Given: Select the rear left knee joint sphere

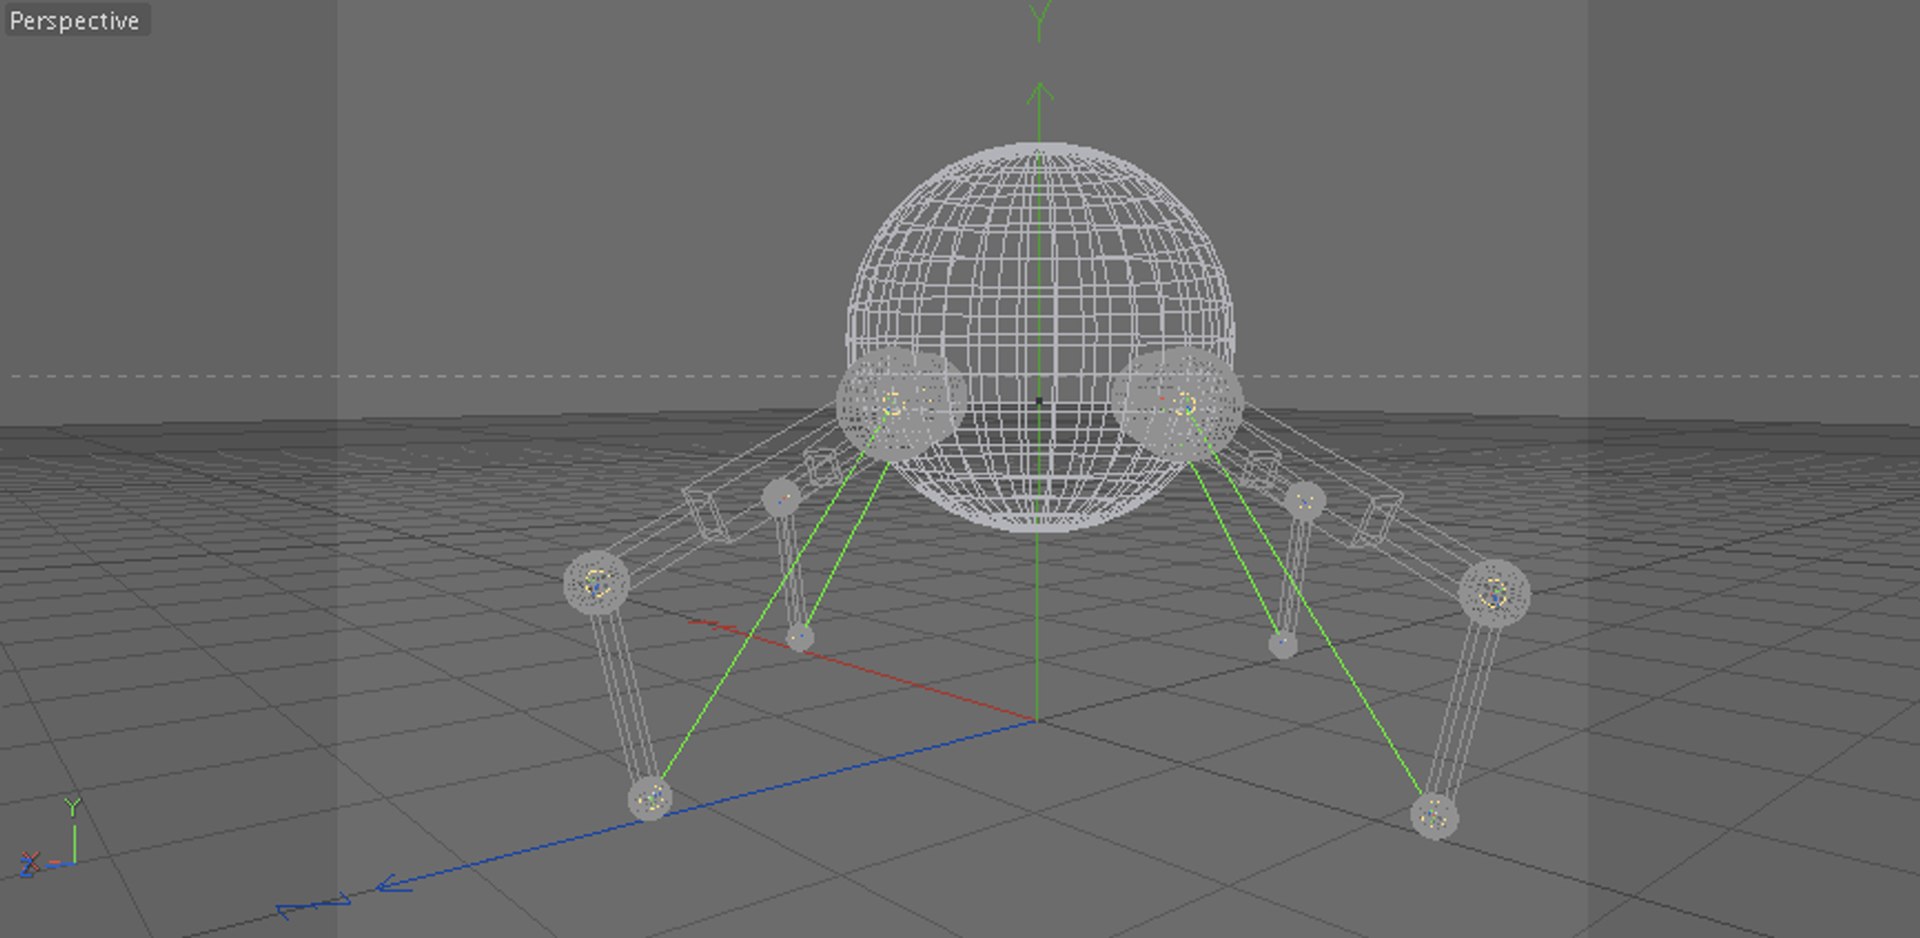Looking at the screenshot, I should pyautogui.click(x=781, y=497).
